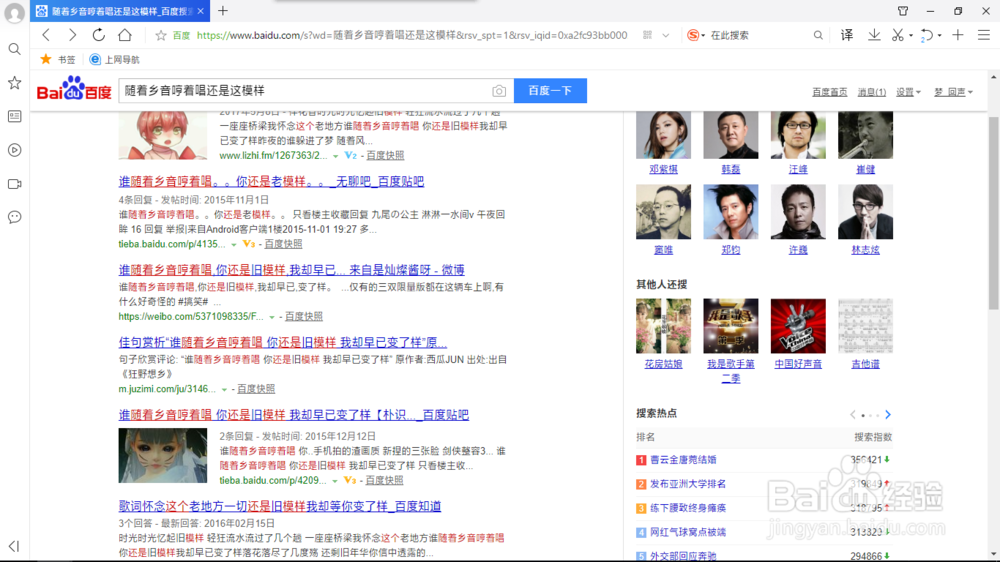Screen dimensions: 1000x562
Task: Expand the address bar dropdown chevron
Action: 666,36
